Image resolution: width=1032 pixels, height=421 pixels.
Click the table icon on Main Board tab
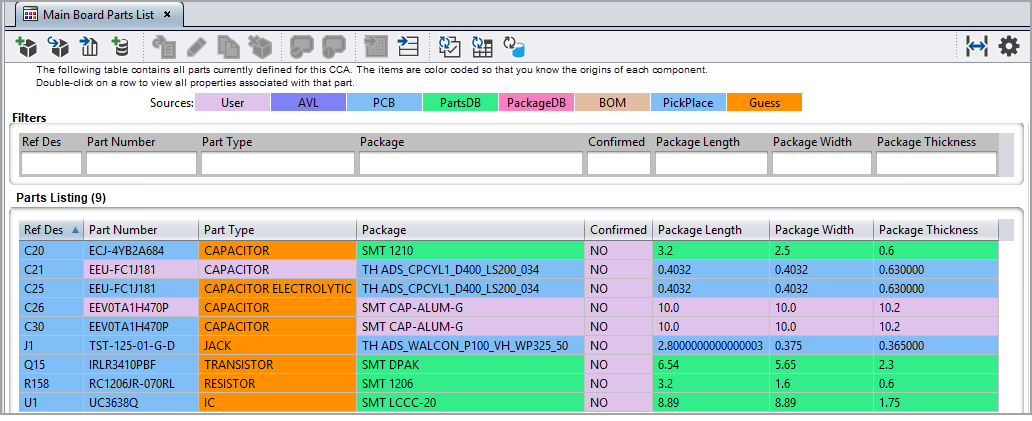tap(30, 14)
